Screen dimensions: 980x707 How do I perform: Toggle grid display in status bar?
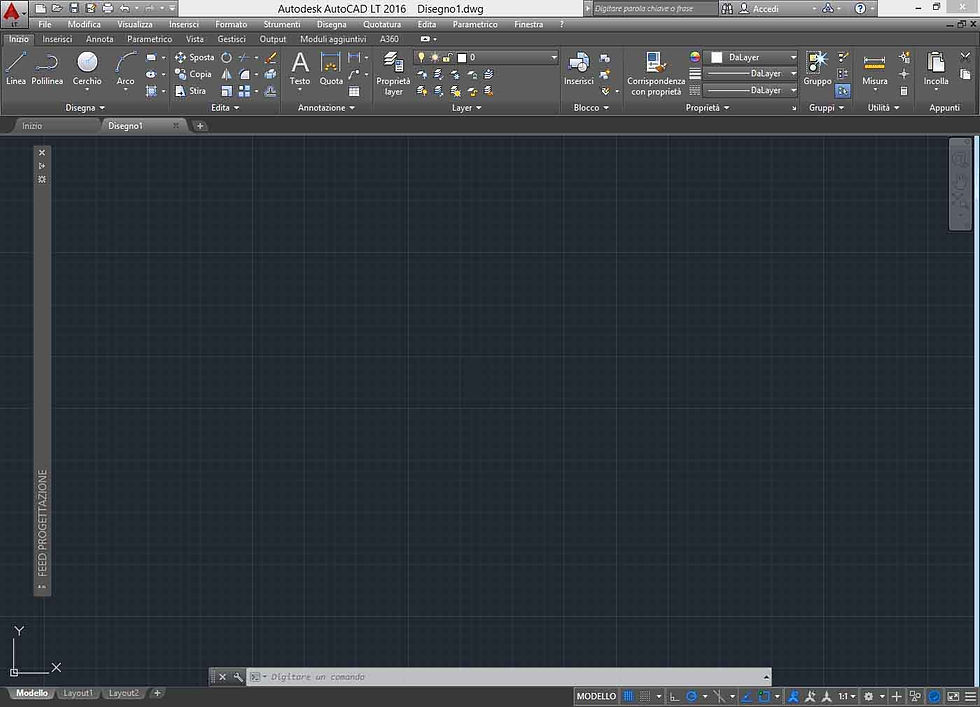click(x=629, y=696)
